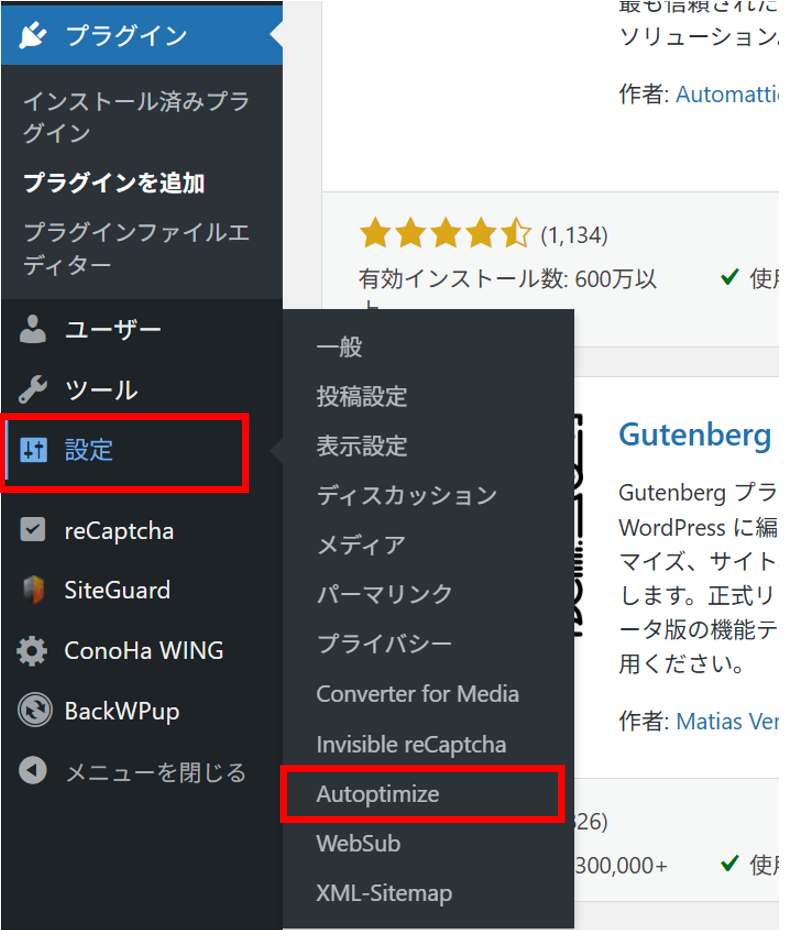The width and height of the screenshot is (808, 930).
Task: Click the Gutenberg plugin title link
Action: coord(695,435)
